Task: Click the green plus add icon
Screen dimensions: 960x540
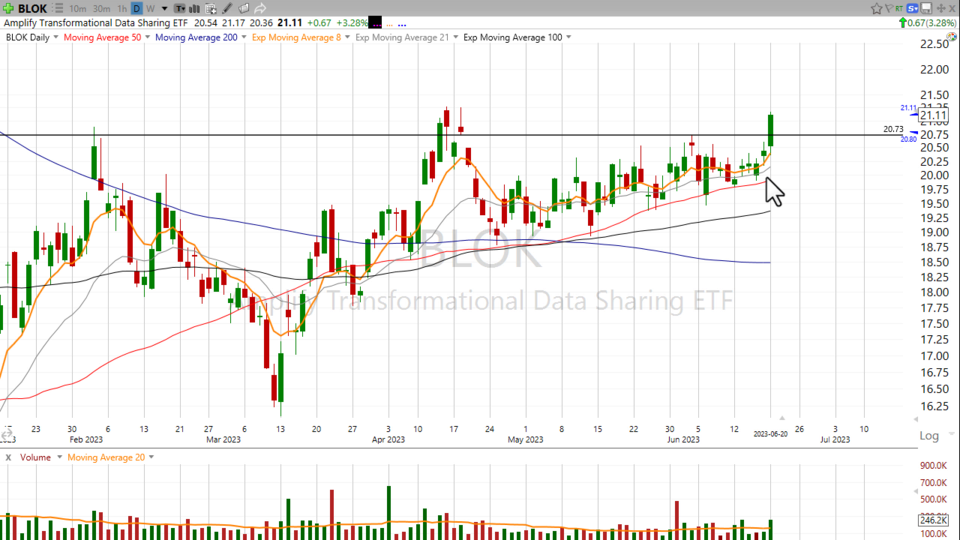Action: click(x=9, y=9)
